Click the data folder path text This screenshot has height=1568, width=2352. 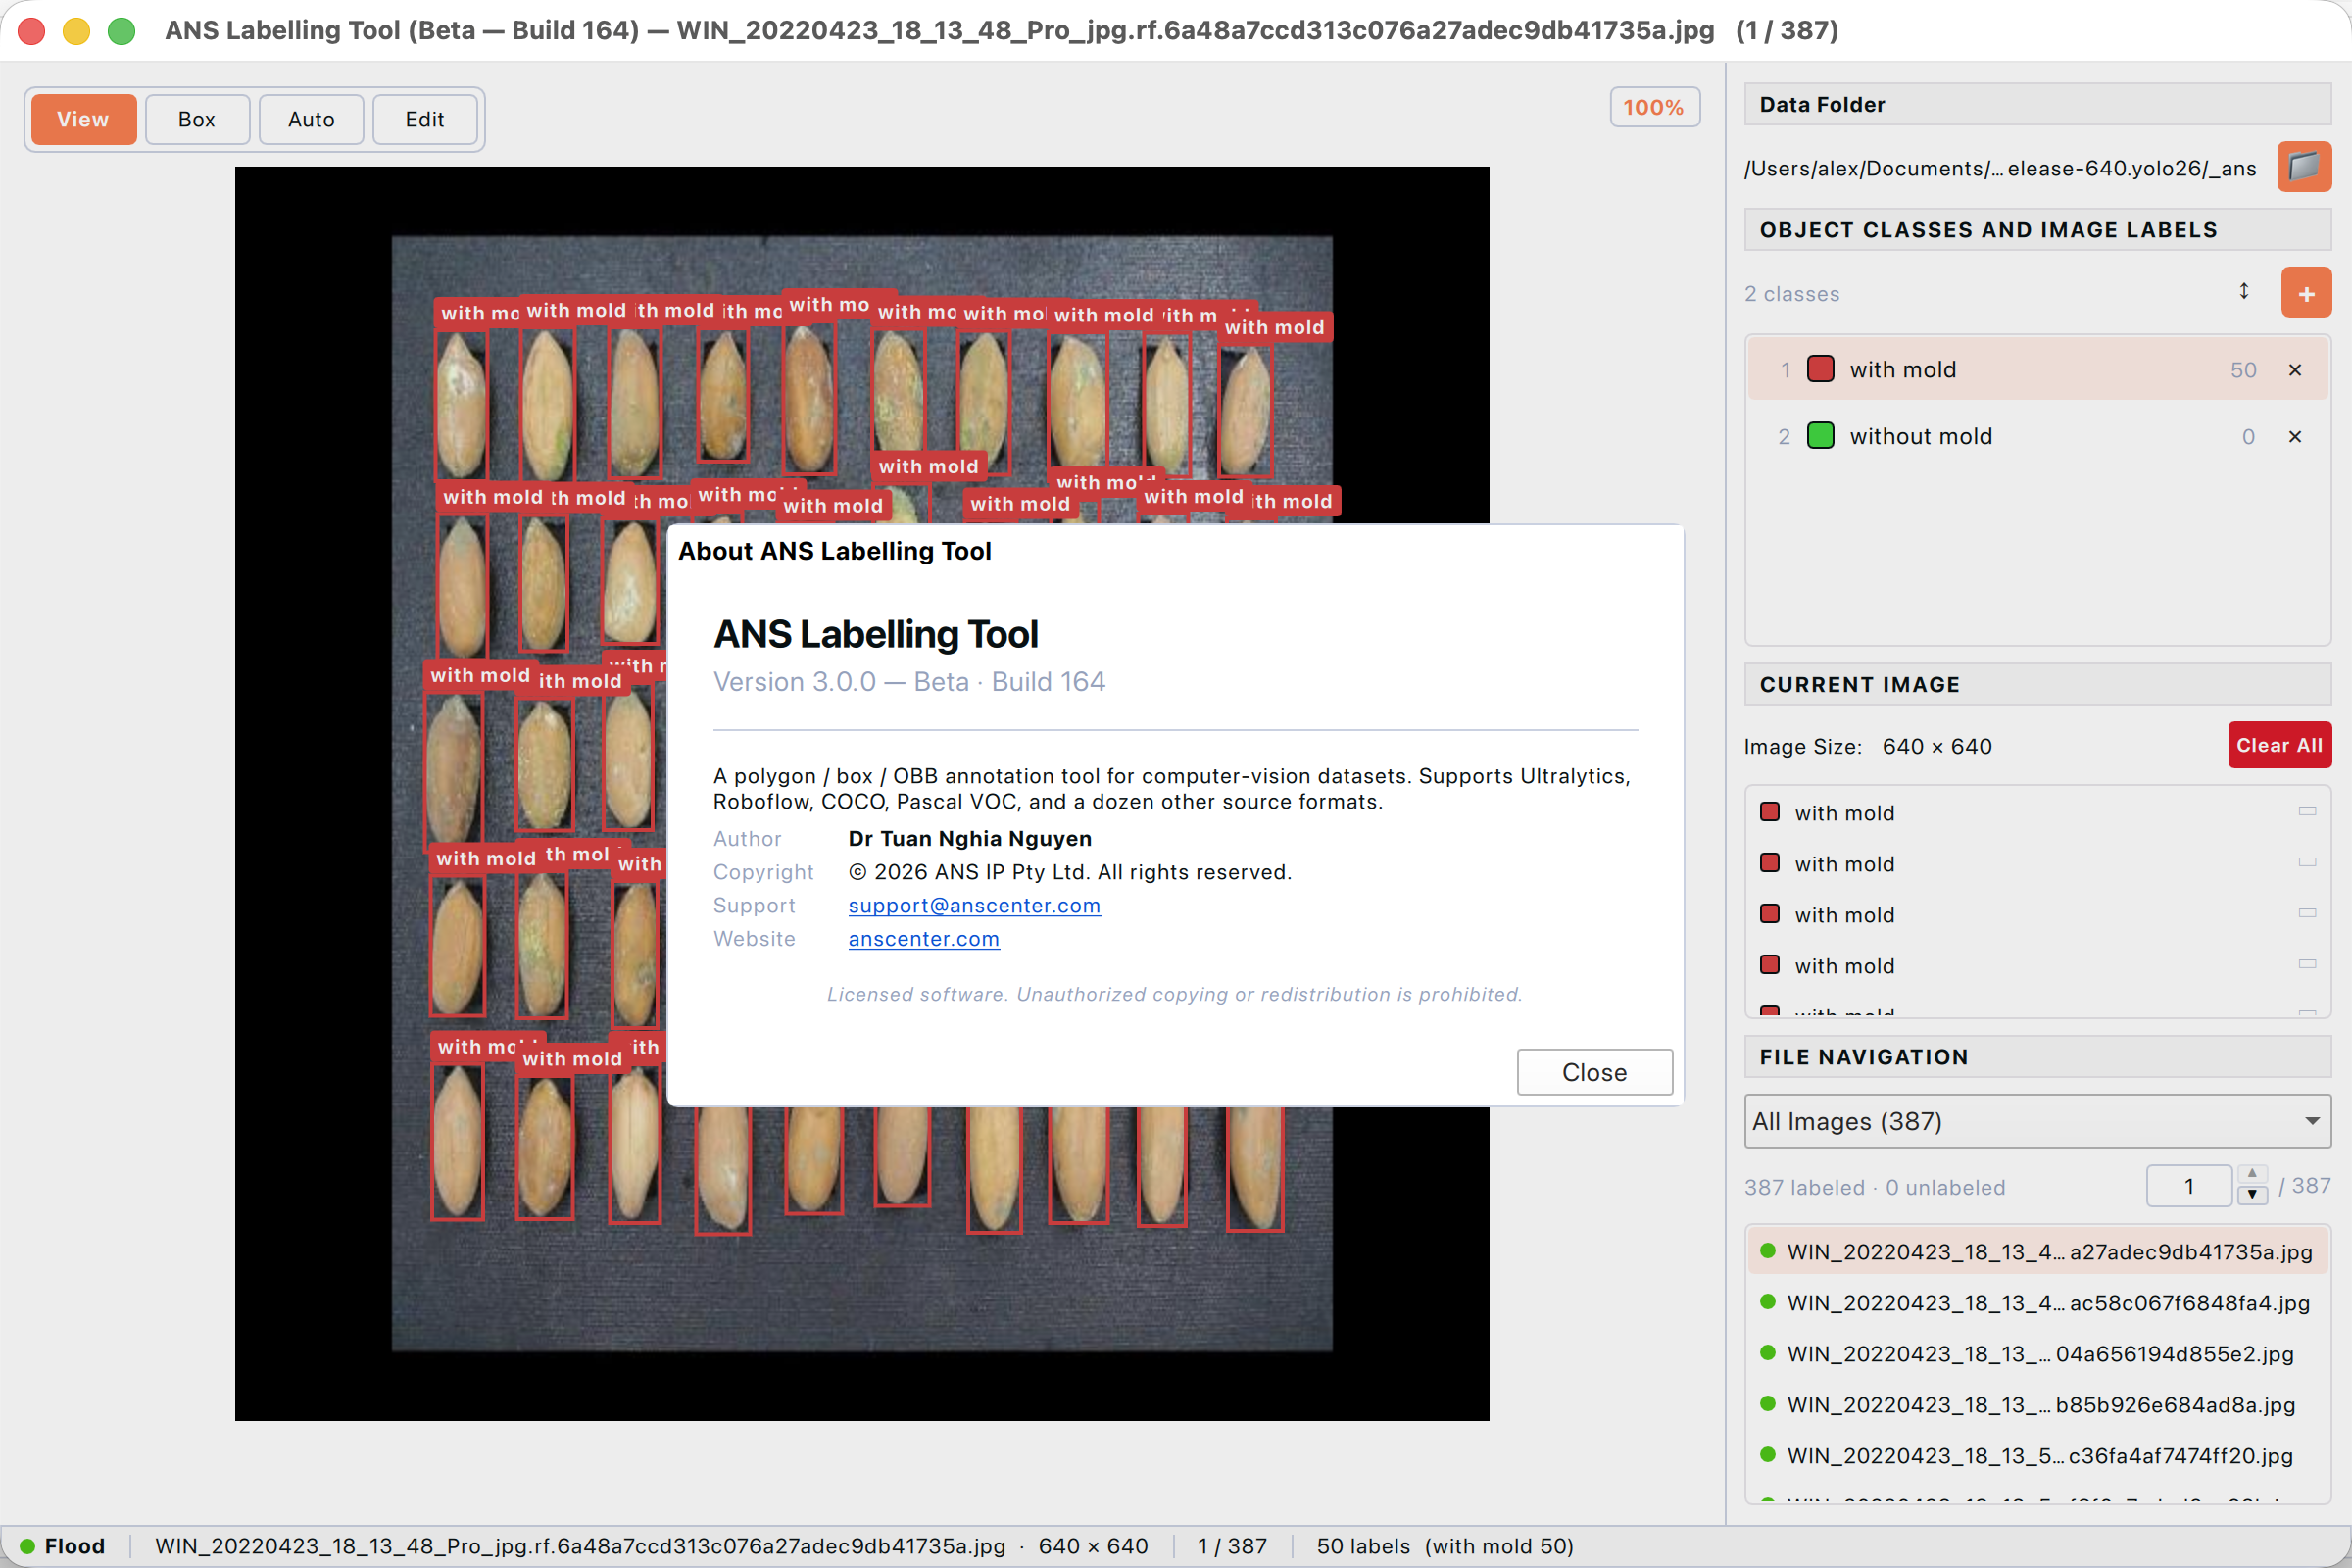(x=2000, y=168)
